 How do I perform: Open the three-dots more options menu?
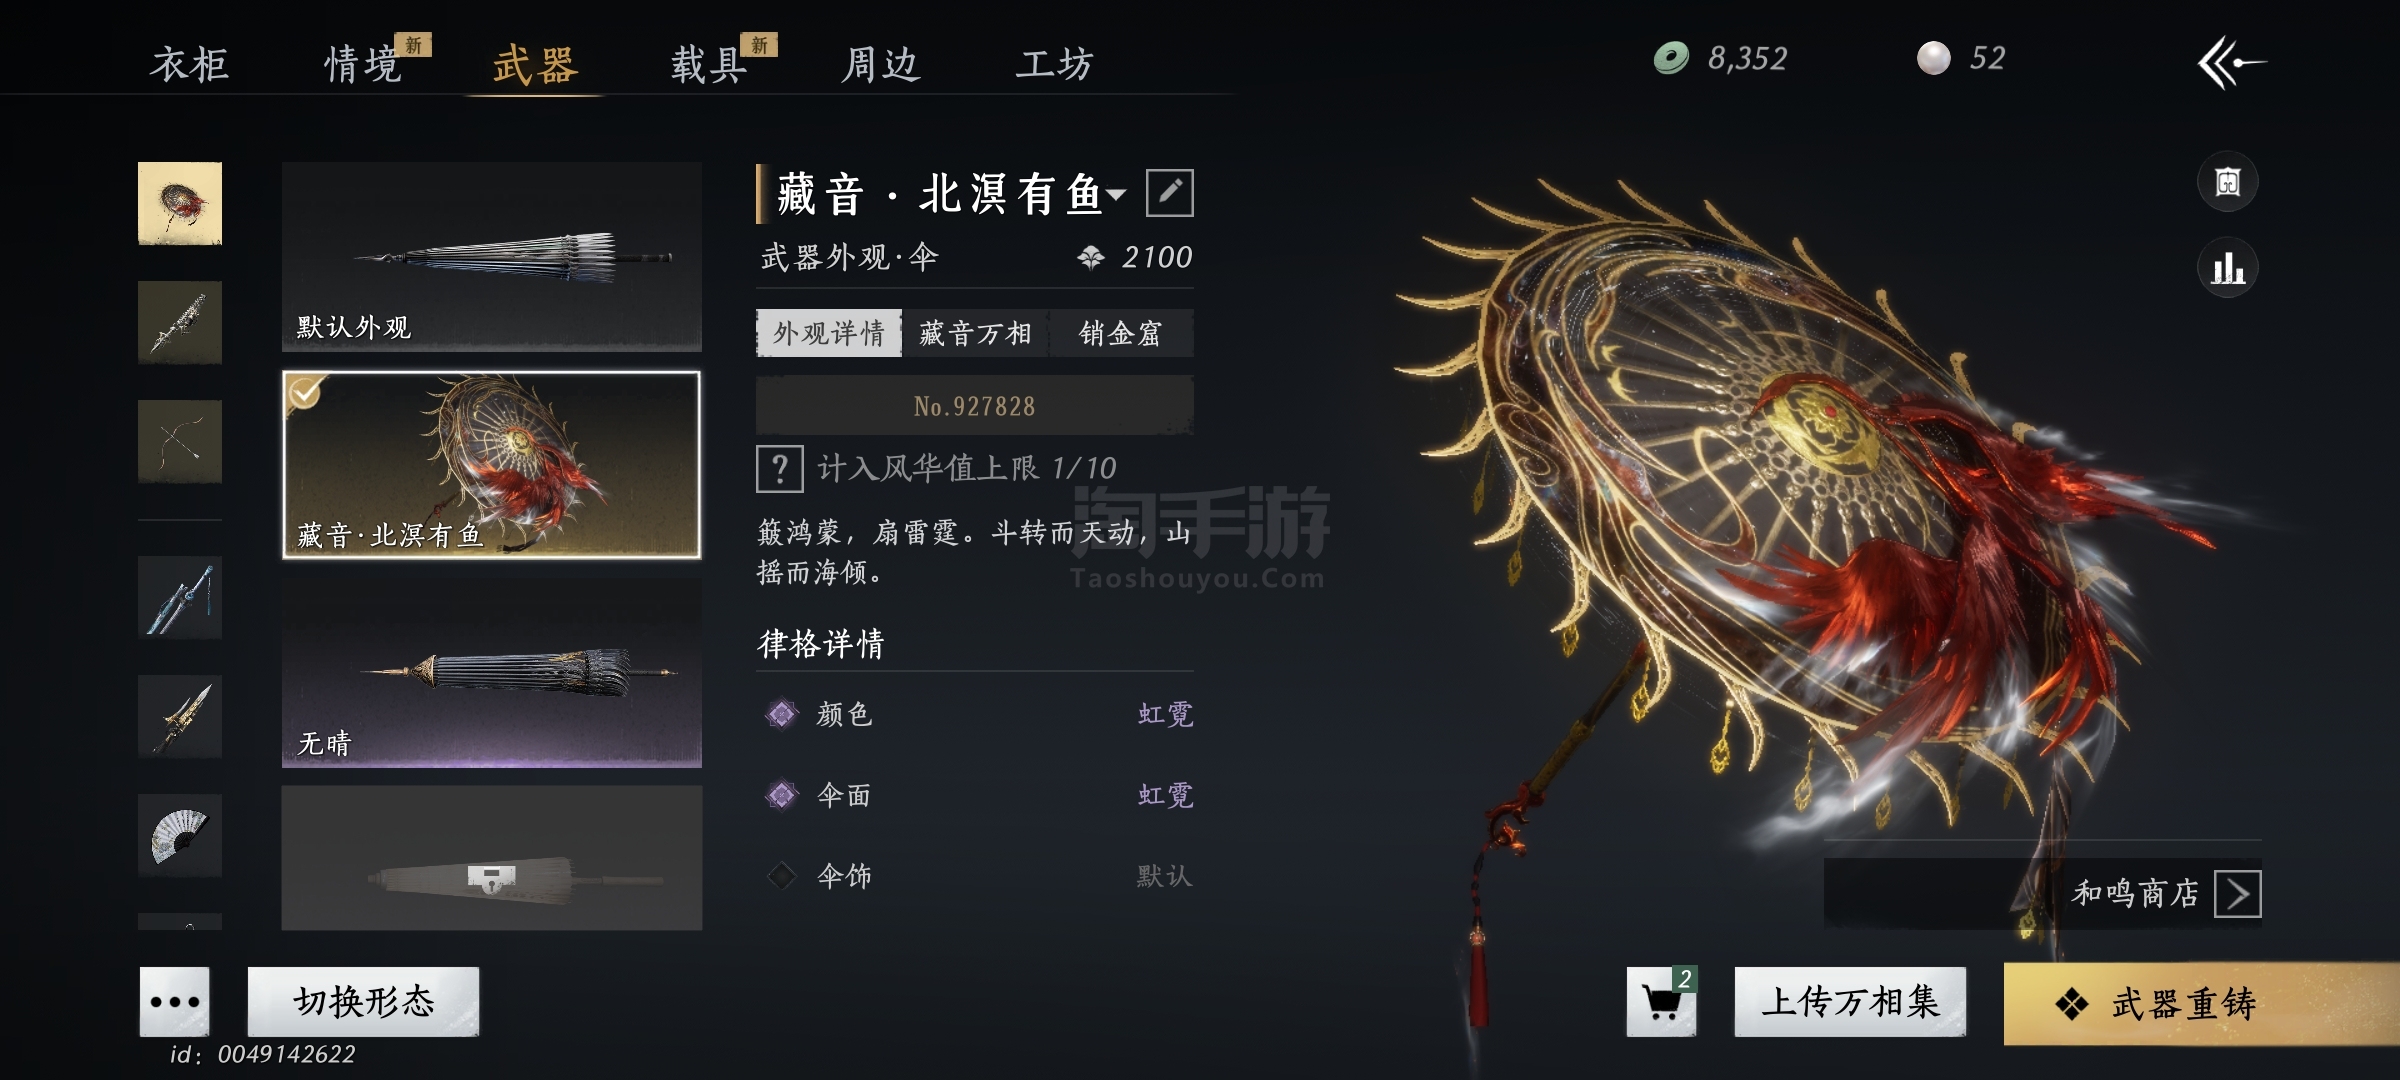click(175, 1001)
